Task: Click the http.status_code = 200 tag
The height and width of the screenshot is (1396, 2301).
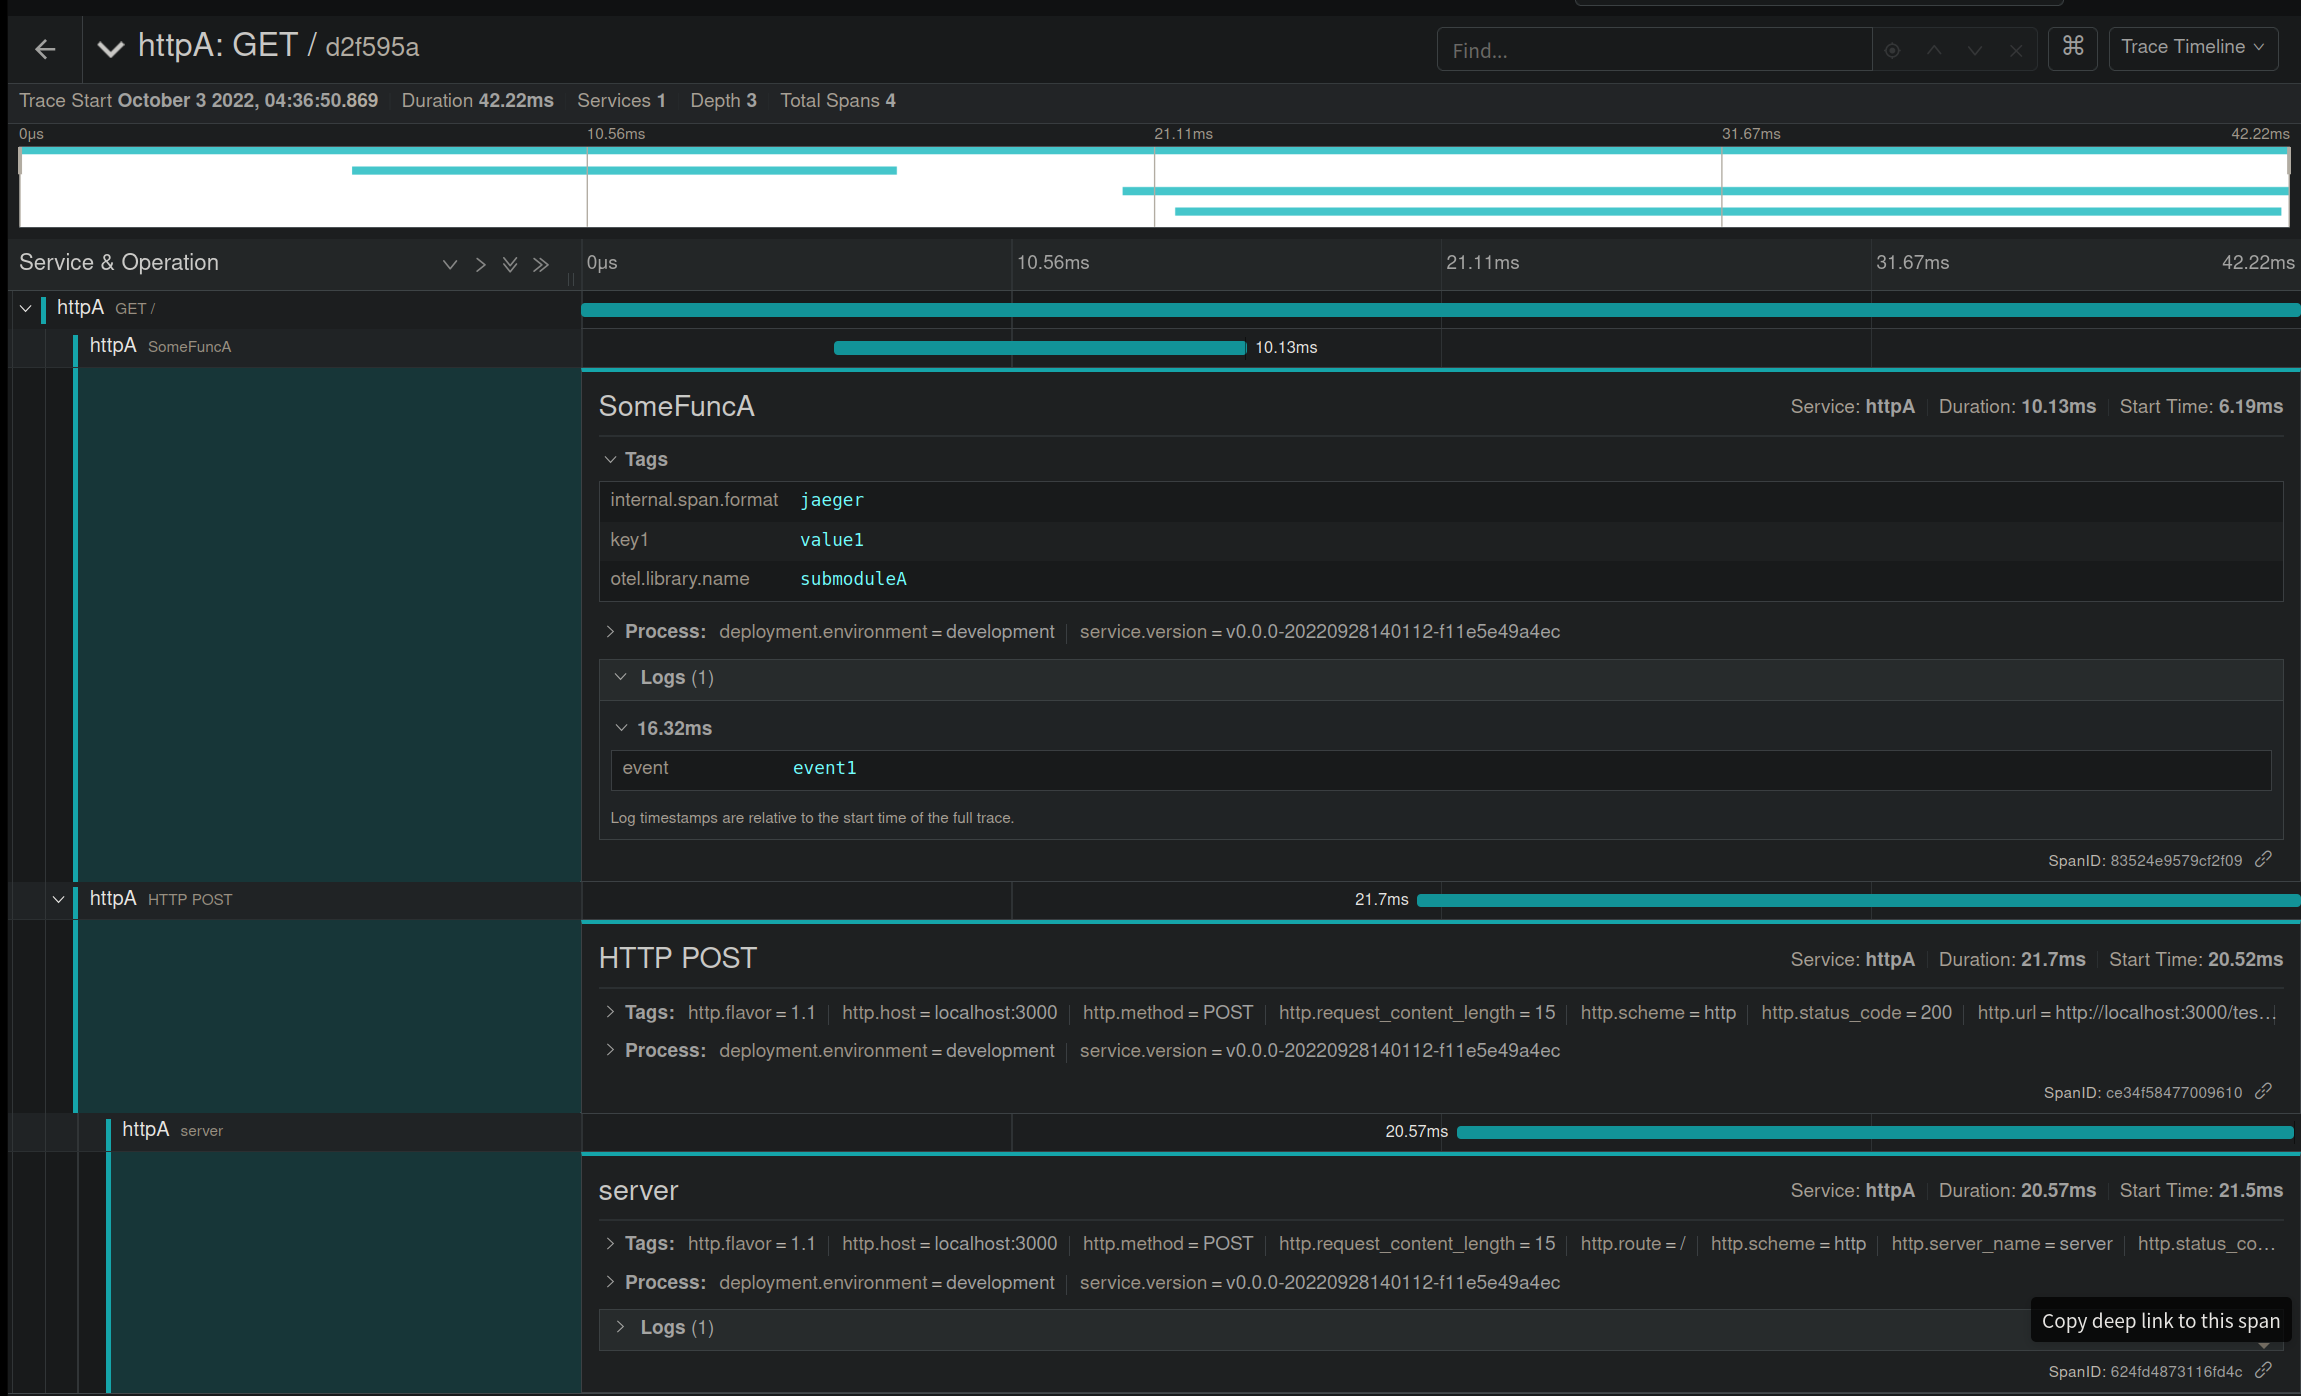Action: pos(1856,1012)
